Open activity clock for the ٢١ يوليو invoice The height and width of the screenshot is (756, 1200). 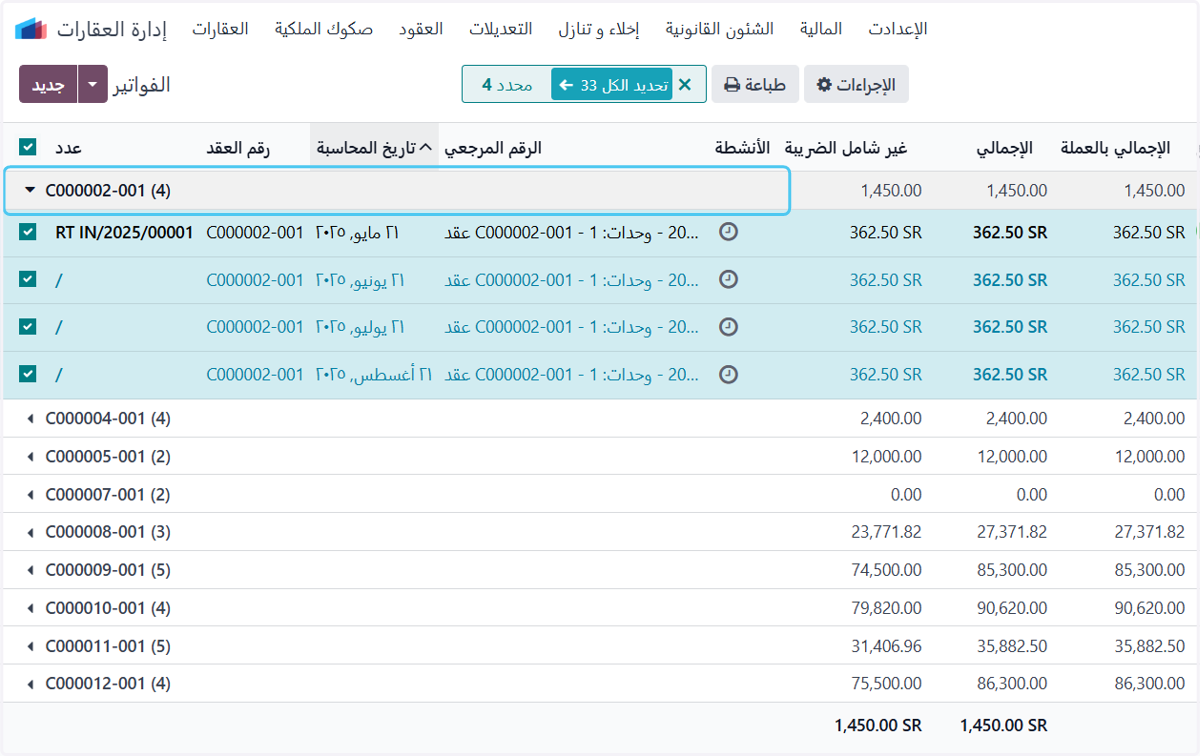coord(729,327)
